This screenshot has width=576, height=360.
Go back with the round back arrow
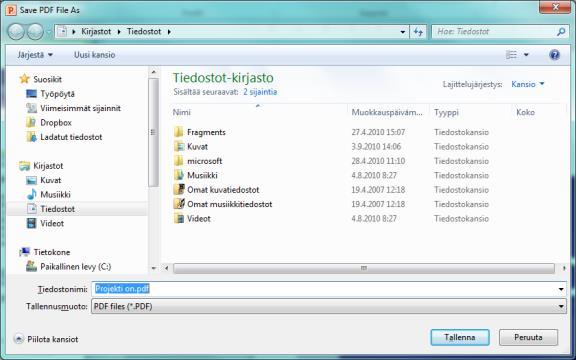16,32
